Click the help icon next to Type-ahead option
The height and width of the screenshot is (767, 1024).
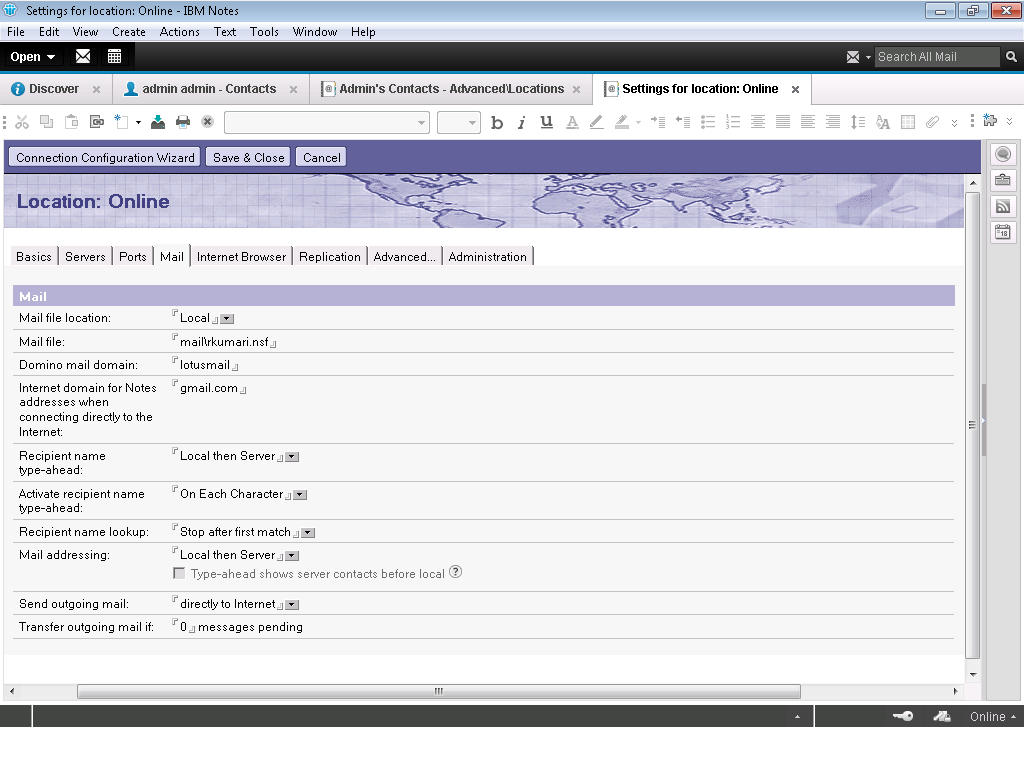click(455, 572)
